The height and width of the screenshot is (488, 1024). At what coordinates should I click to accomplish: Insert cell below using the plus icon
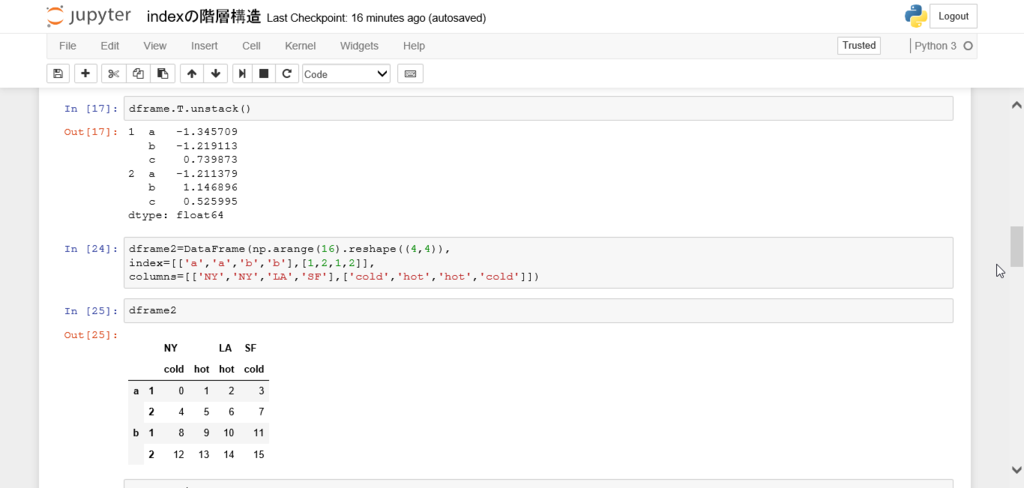(85, 74)
